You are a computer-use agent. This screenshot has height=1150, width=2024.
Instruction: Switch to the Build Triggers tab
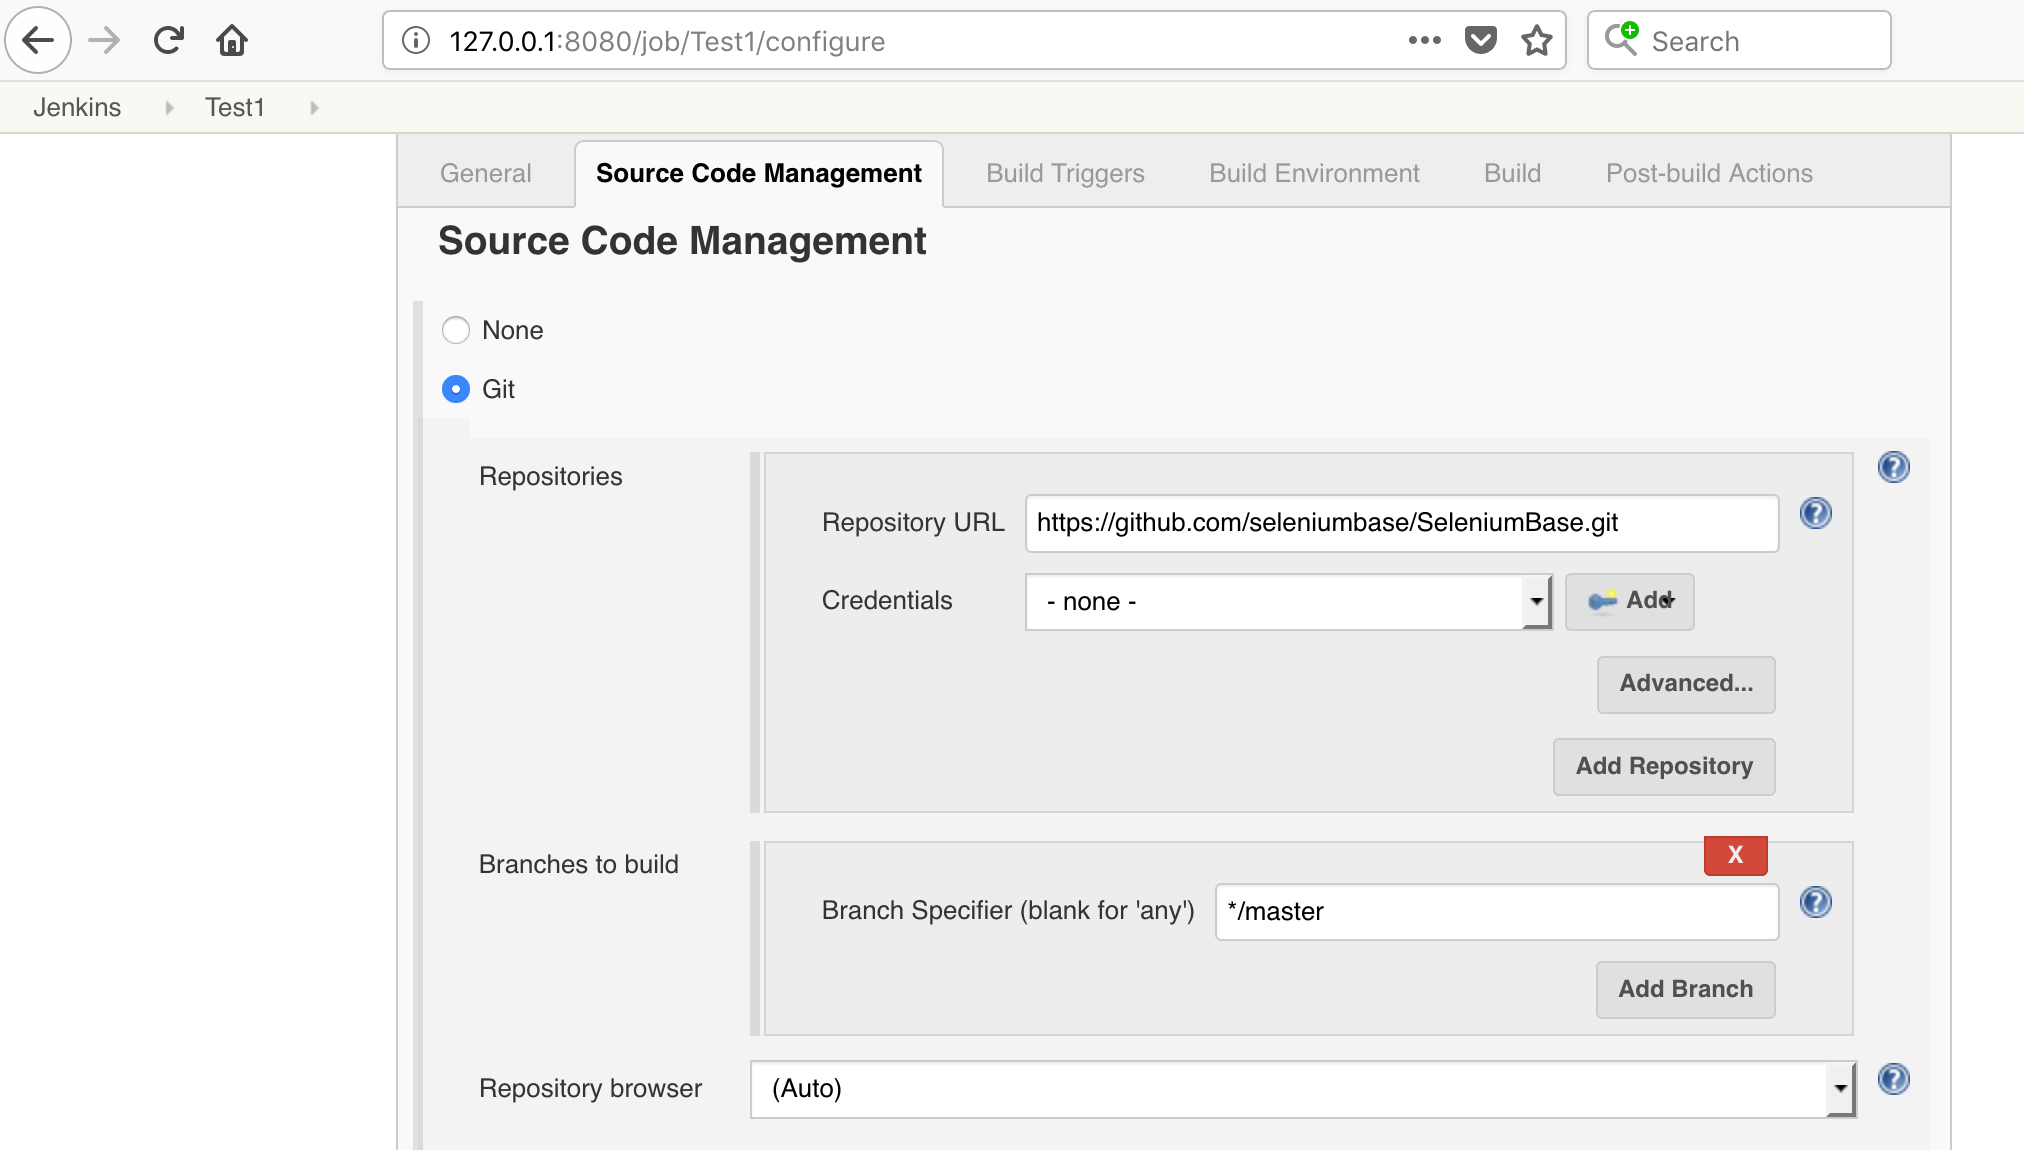1065,174
